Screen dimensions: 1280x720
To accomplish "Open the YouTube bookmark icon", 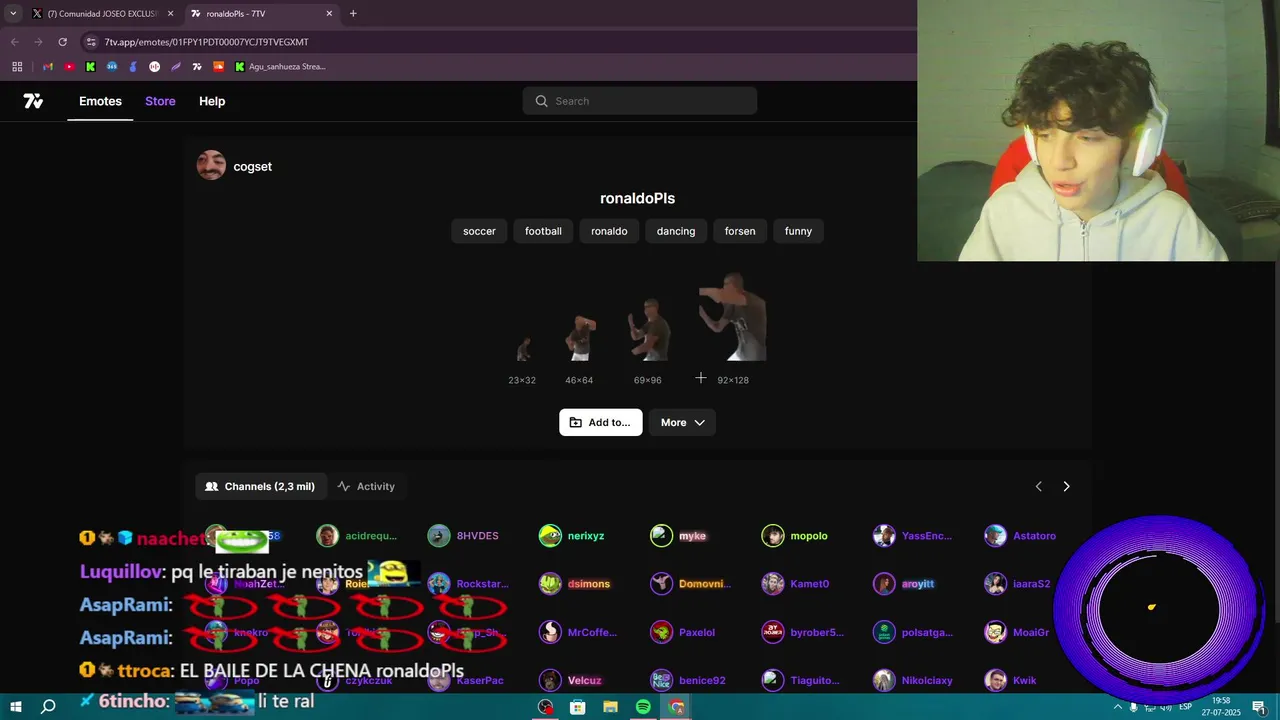I will (69, 67).
